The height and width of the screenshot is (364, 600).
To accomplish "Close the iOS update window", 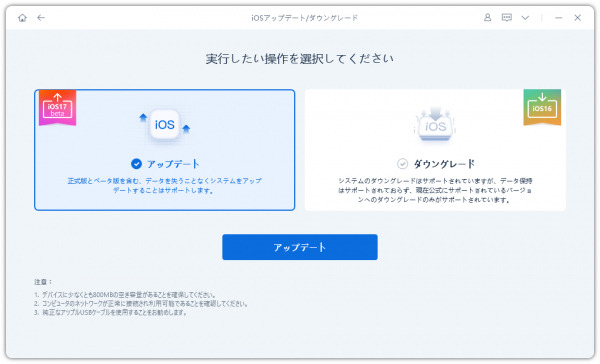I will pos(577,18).
